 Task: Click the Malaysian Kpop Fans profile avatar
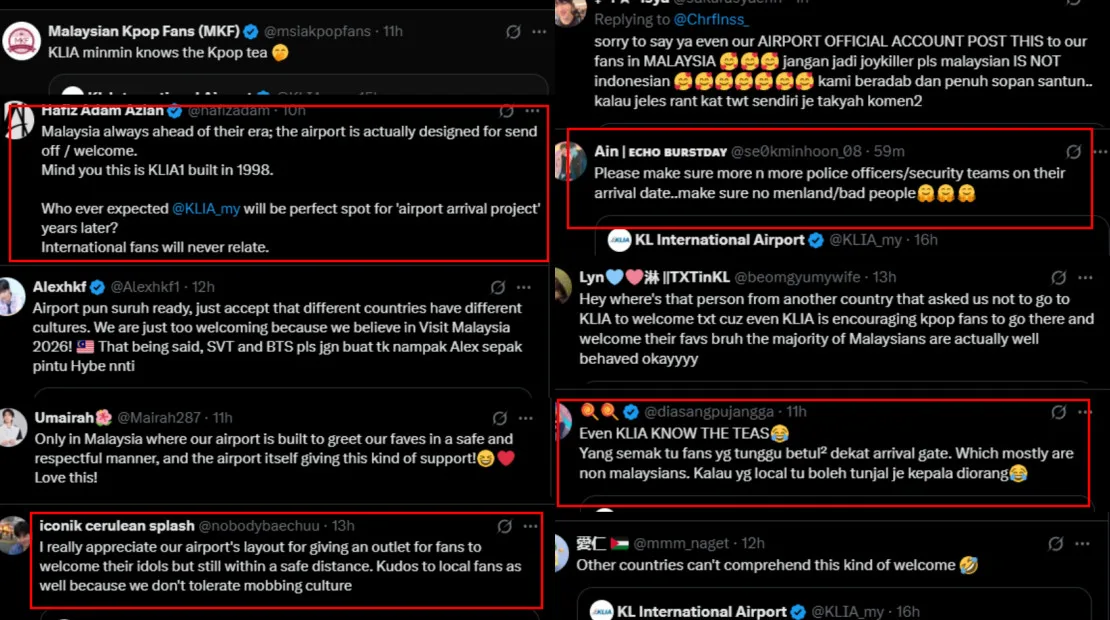click(x=21, y=41)
